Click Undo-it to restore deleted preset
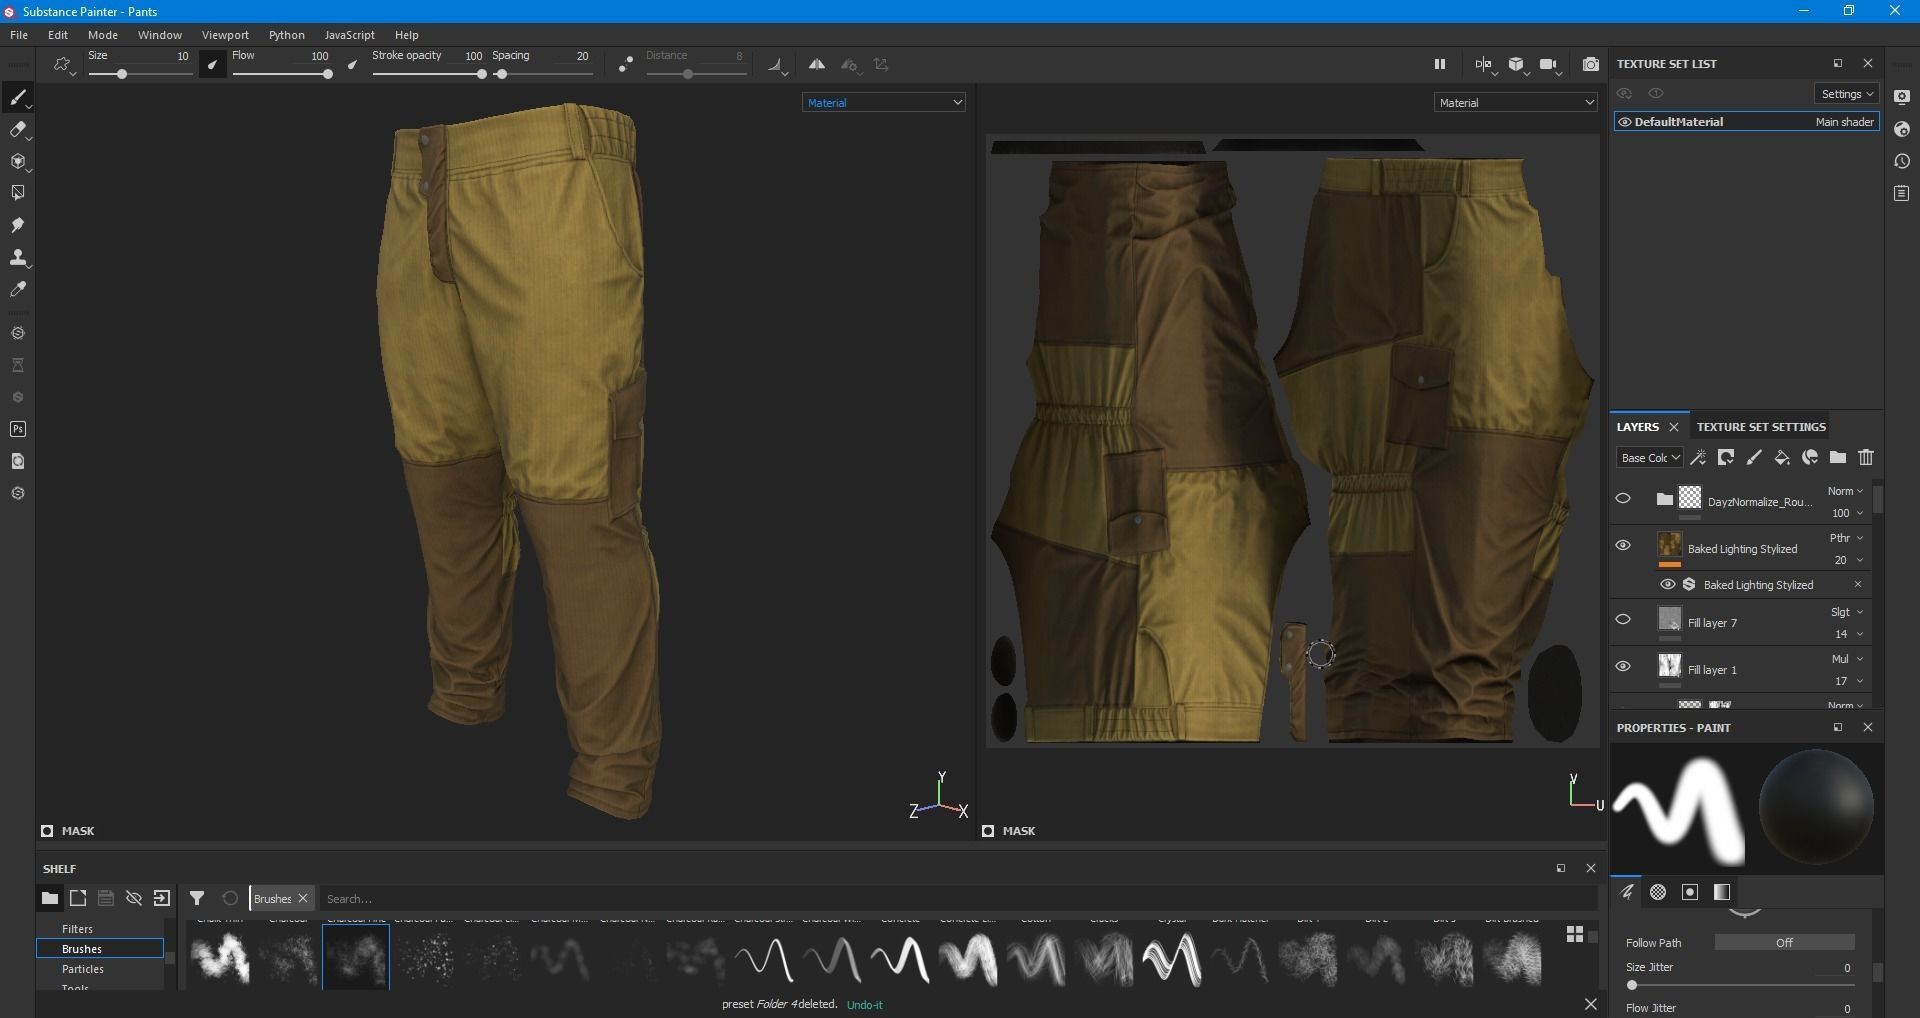 point(864,1004)
